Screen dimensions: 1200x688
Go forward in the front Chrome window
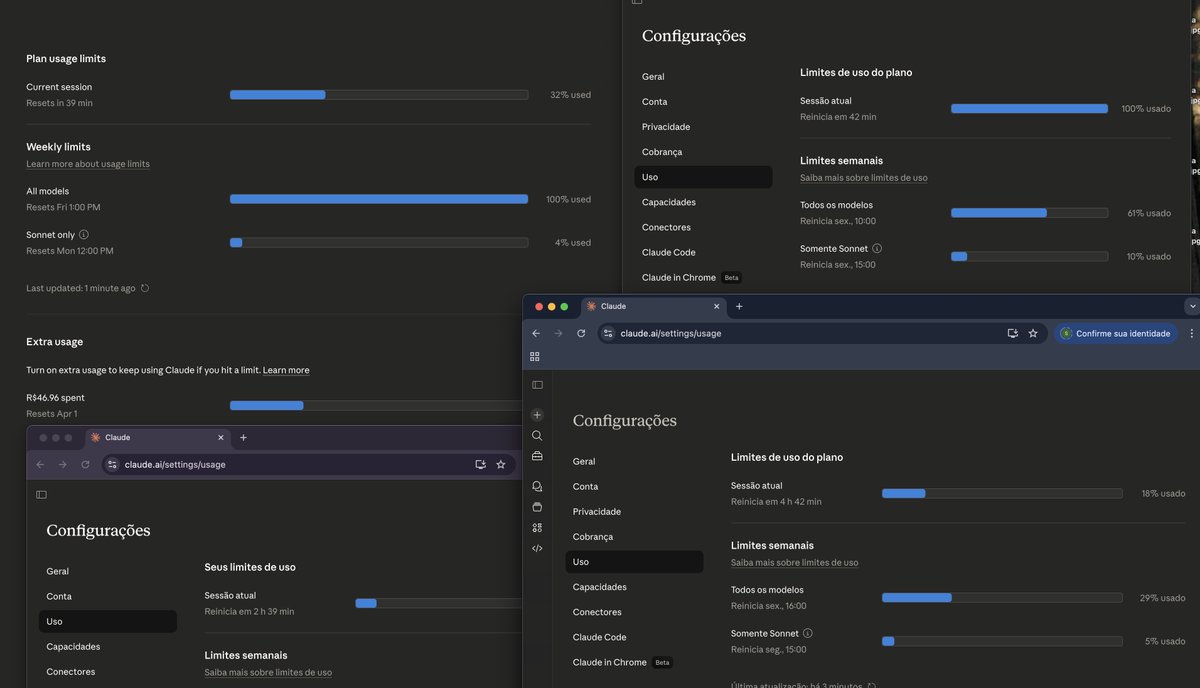point(558,333)
